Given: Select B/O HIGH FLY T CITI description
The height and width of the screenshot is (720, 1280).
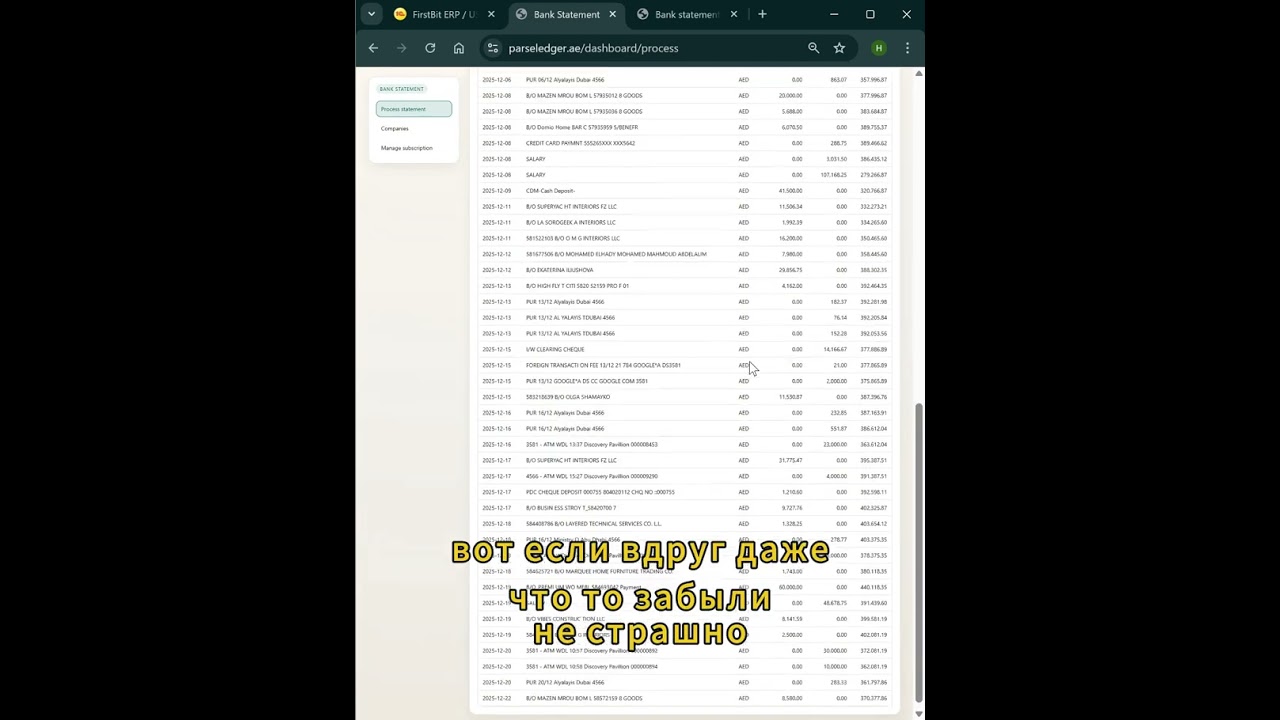Looking at the screenshot, I should pos(577,286).
